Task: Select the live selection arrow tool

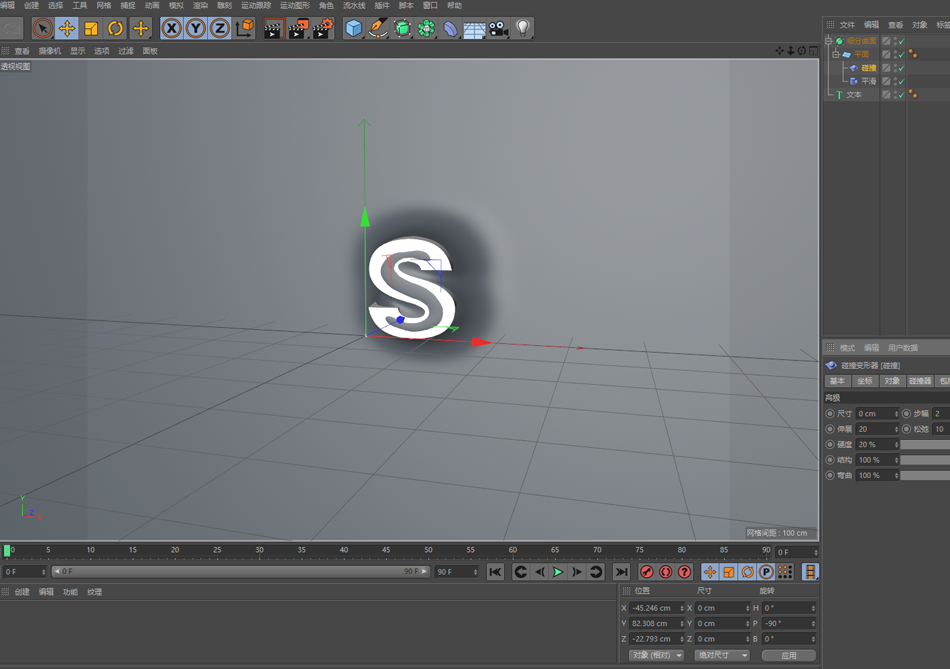Action: (x=42, y=28)
